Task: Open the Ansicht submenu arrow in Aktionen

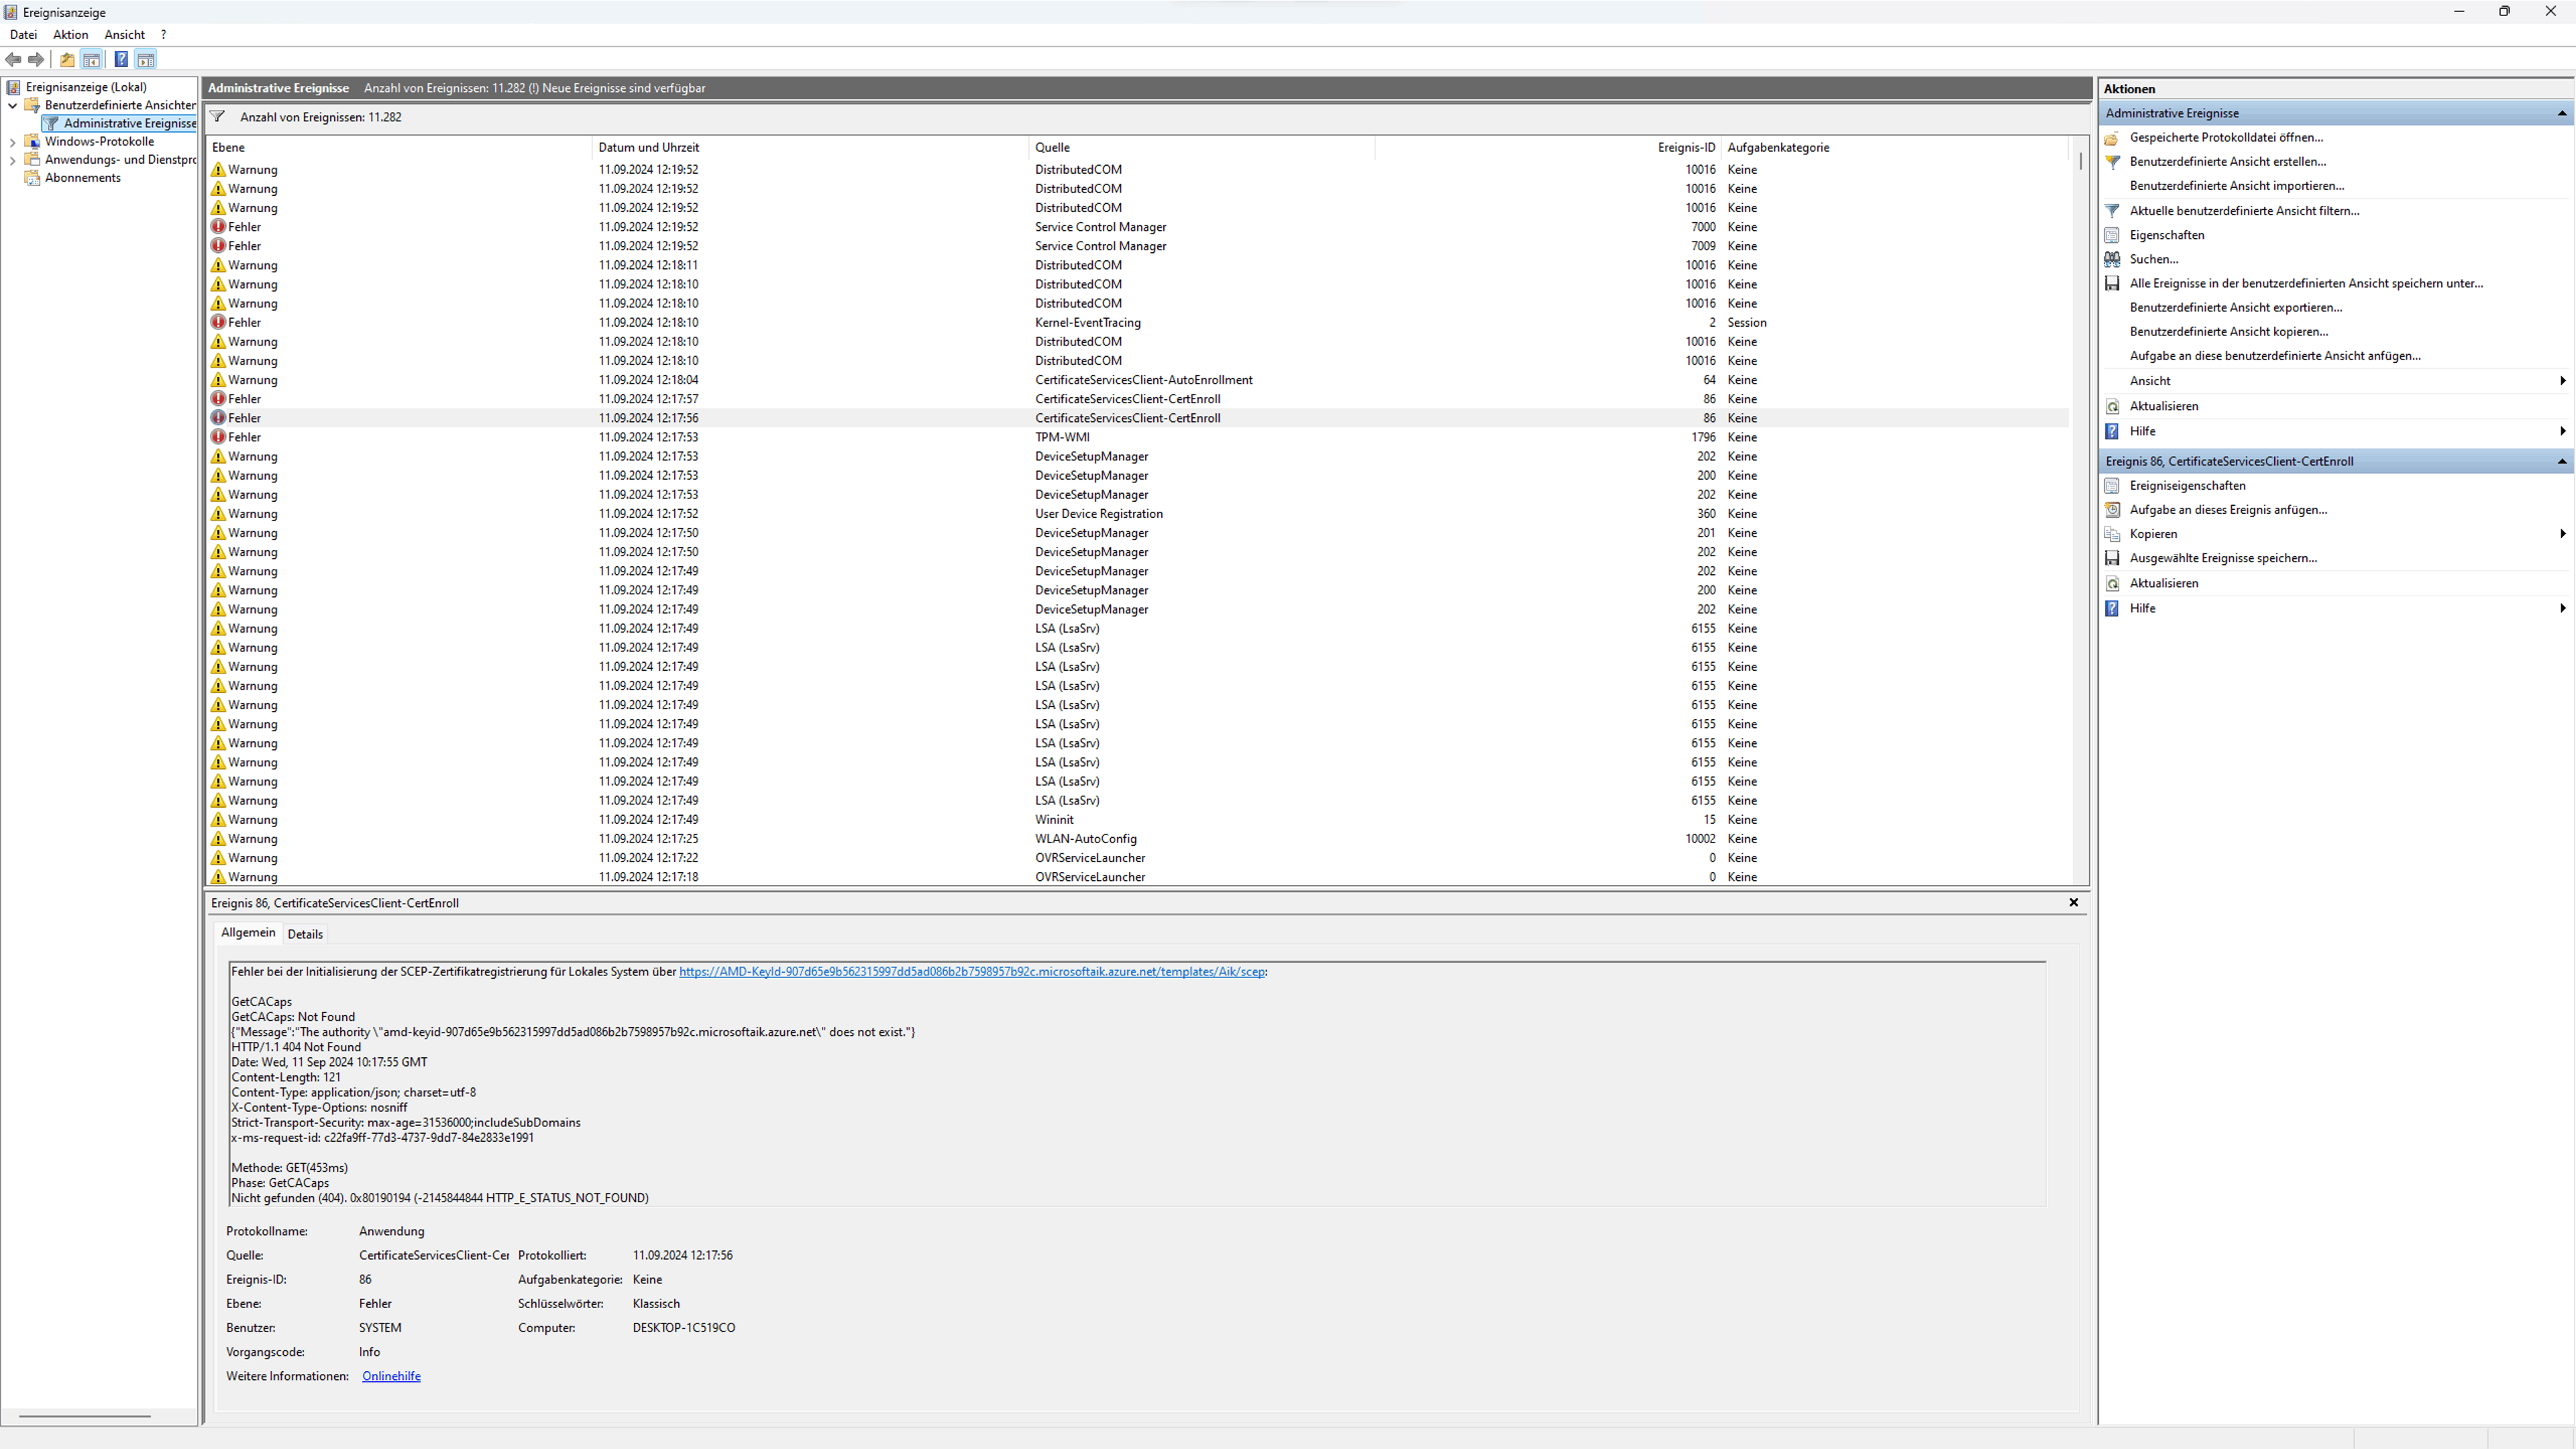Action: pyautogui.click(x=2562, y=381)
